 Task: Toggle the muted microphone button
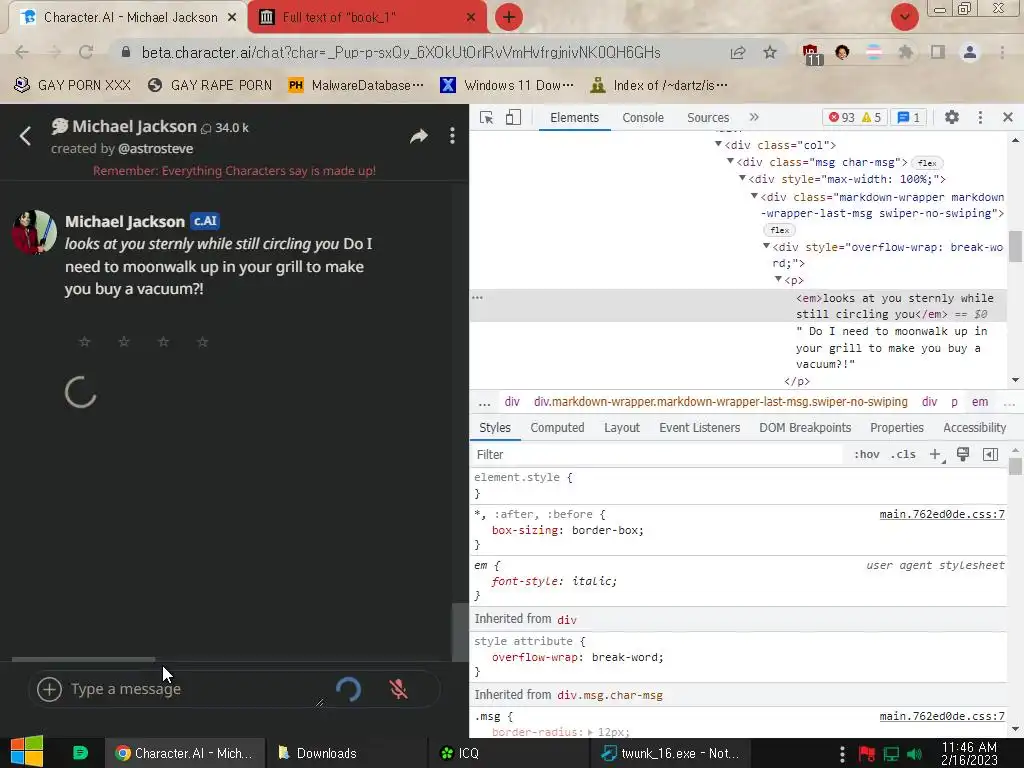coord(398,689)
